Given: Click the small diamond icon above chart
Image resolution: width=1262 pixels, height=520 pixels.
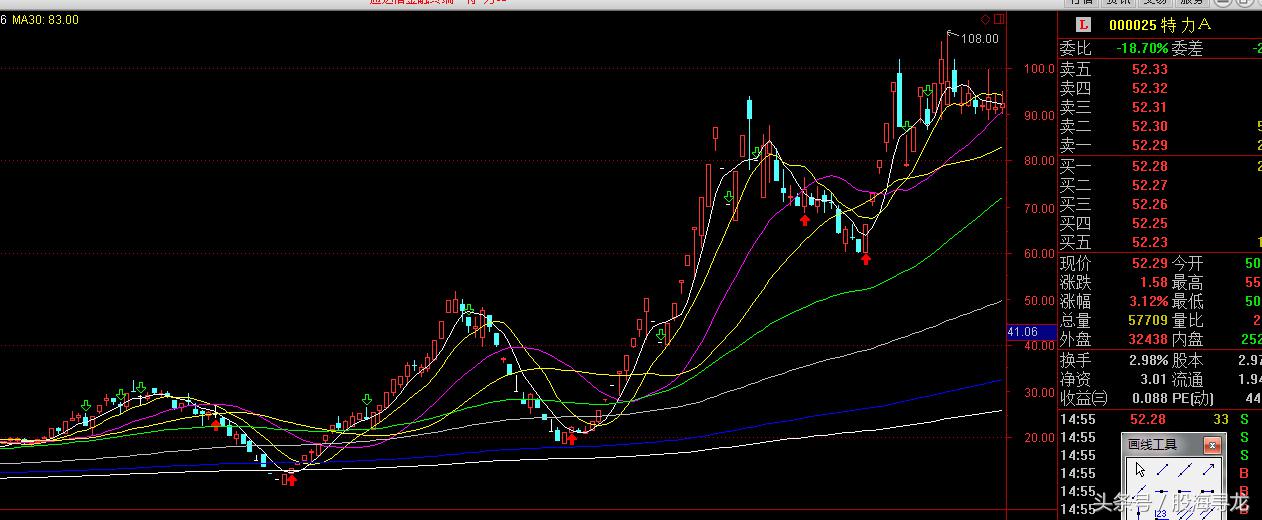Looking at the screenshot, I should (x=984, y=19).
